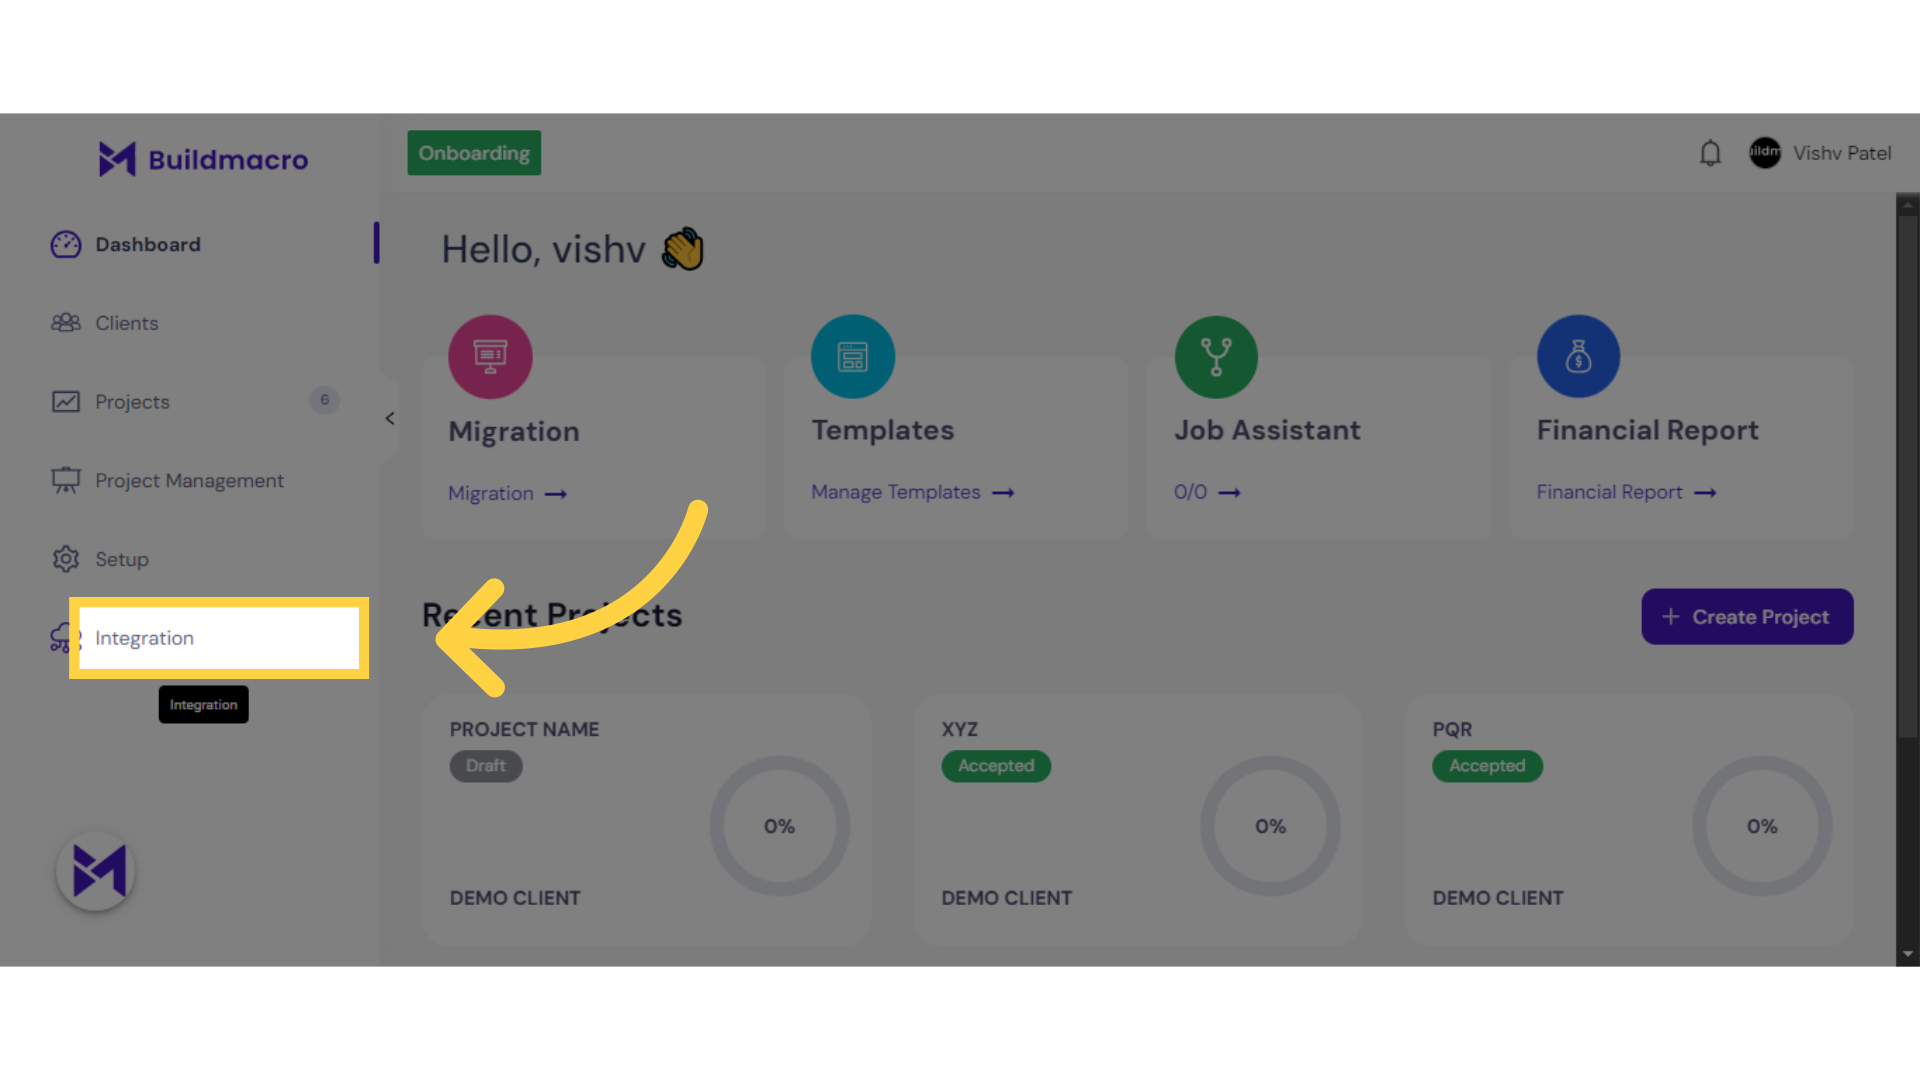This screenshot has height=1080, width=1920.
Task: Collapse the sidebar with chevron
Action: coord(390,419)
